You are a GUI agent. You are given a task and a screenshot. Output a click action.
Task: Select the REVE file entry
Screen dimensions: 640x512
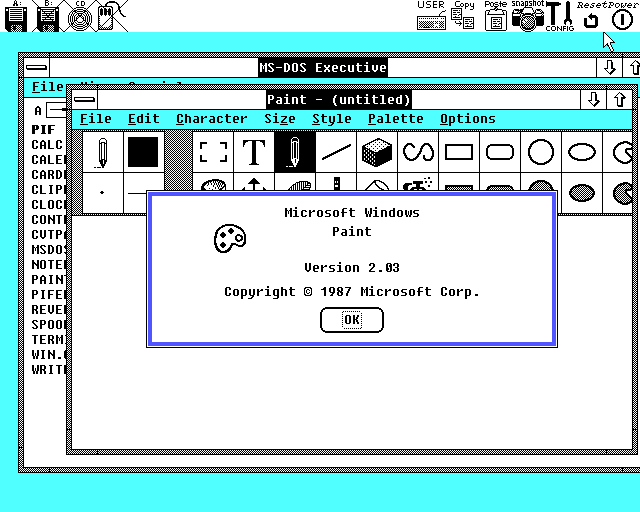tap(49, 309)
